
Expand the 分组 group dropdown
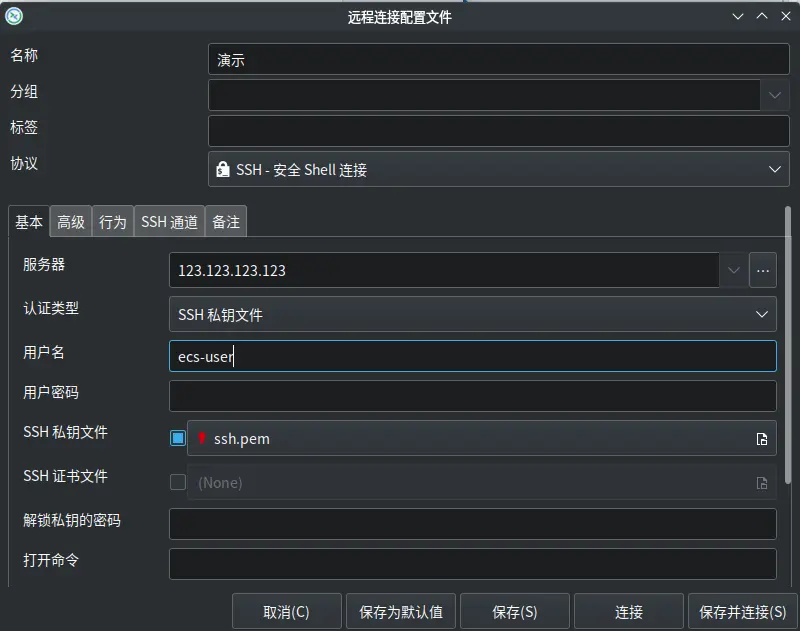pyautogui.click(x=775, y=95)
